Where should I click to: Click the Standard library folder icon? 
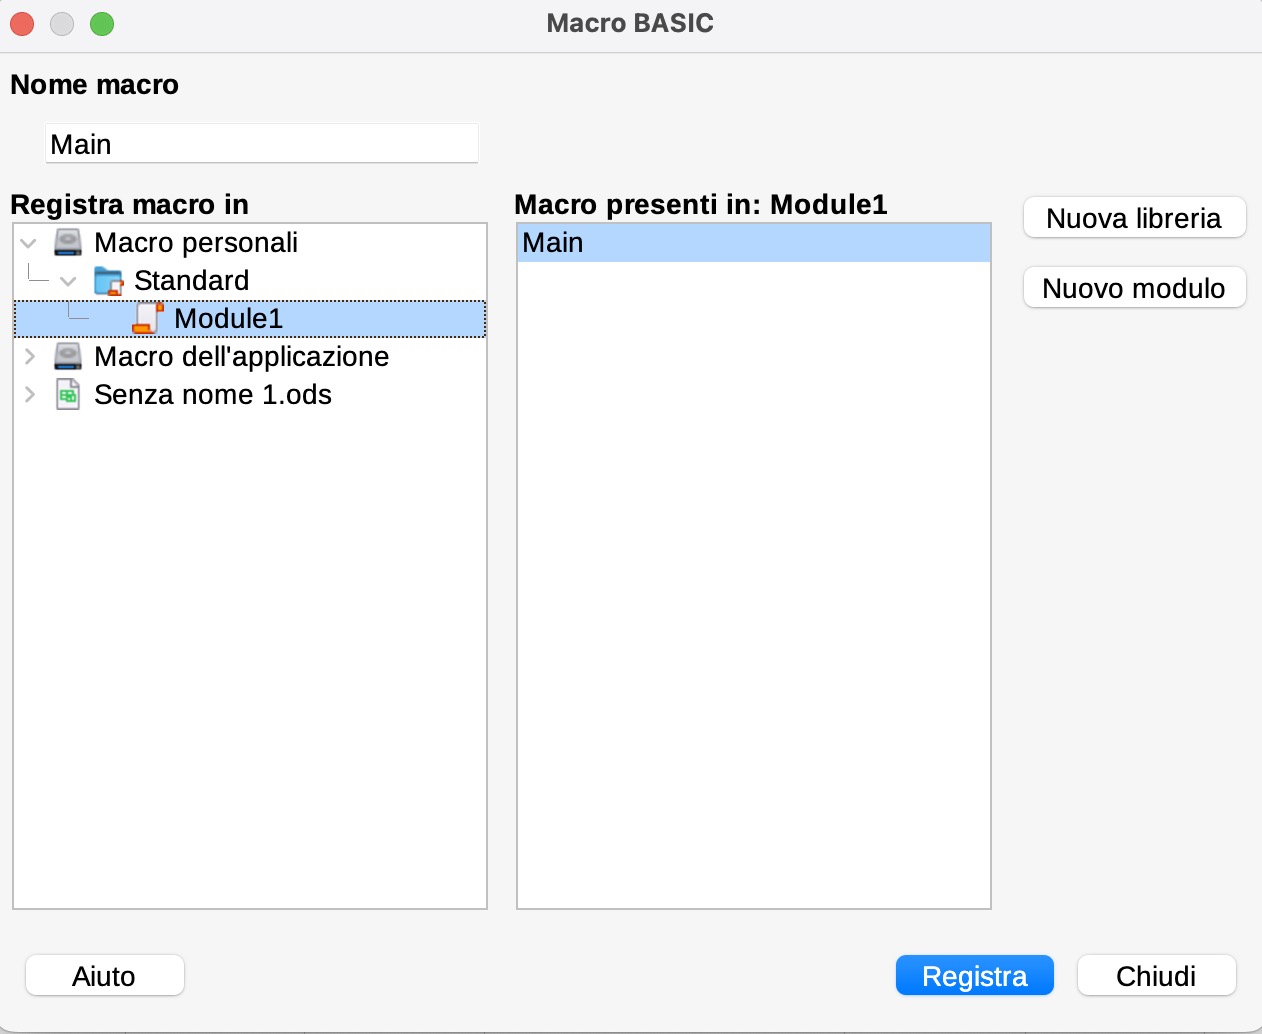(108, 281)
